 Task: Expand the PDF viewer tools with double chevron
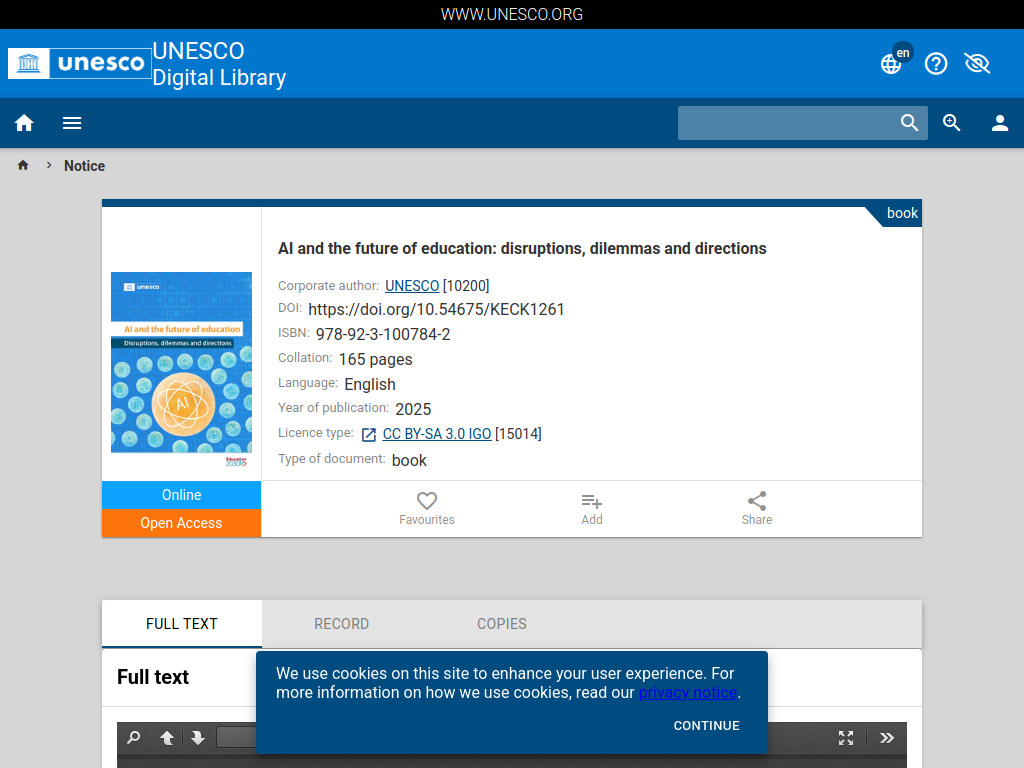pyautogui.click(x=886, y=737)
